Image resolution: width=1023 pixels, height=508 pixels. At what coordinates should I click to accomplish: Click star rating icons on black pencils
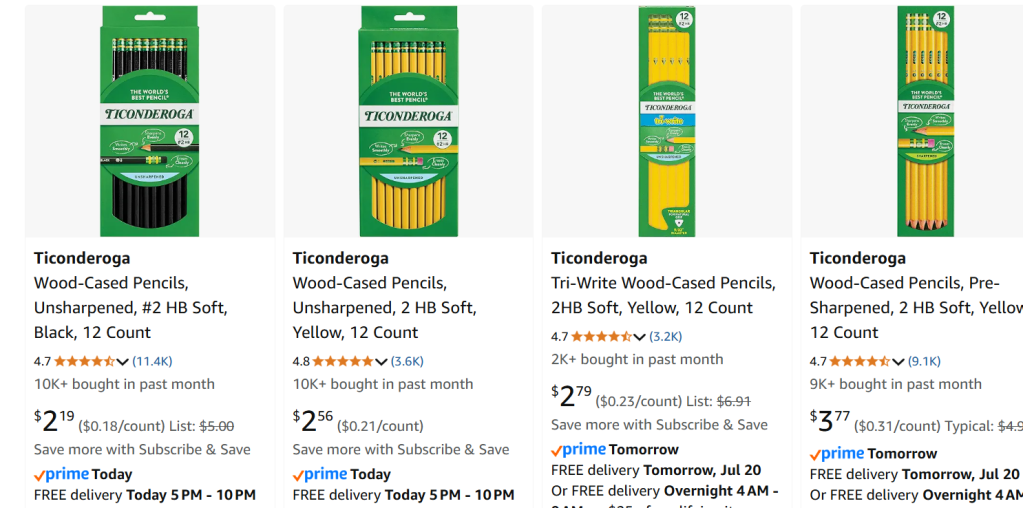pos(85,362)
